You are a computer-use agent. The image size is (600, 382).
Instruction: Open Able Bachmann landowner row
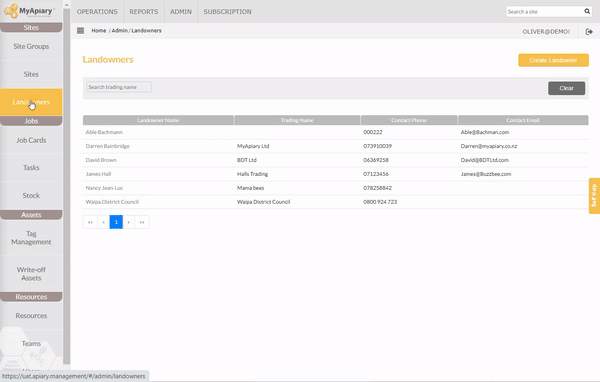(x=336, y=132)
